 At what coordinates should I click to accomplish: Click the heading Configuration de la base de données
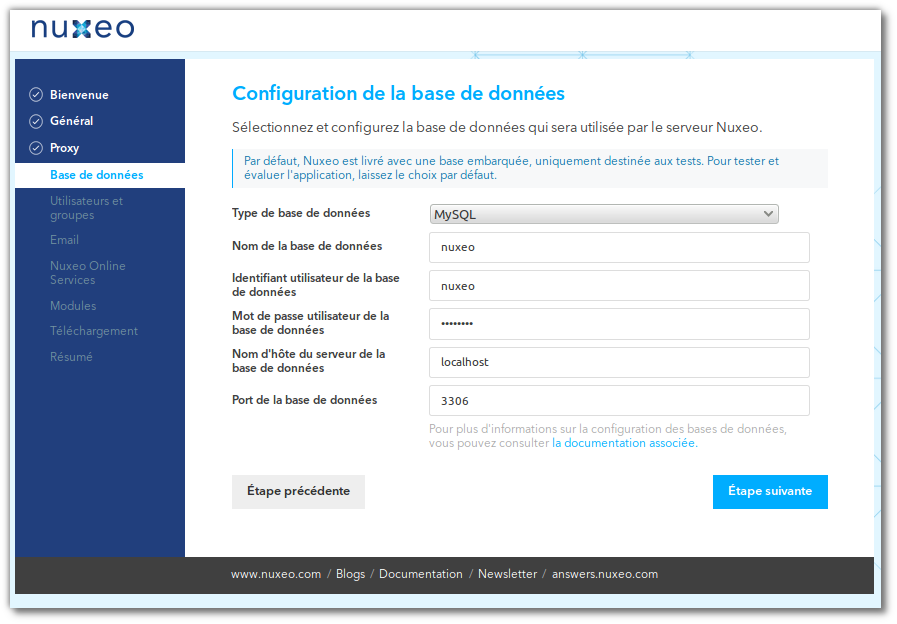pos(398,93)
